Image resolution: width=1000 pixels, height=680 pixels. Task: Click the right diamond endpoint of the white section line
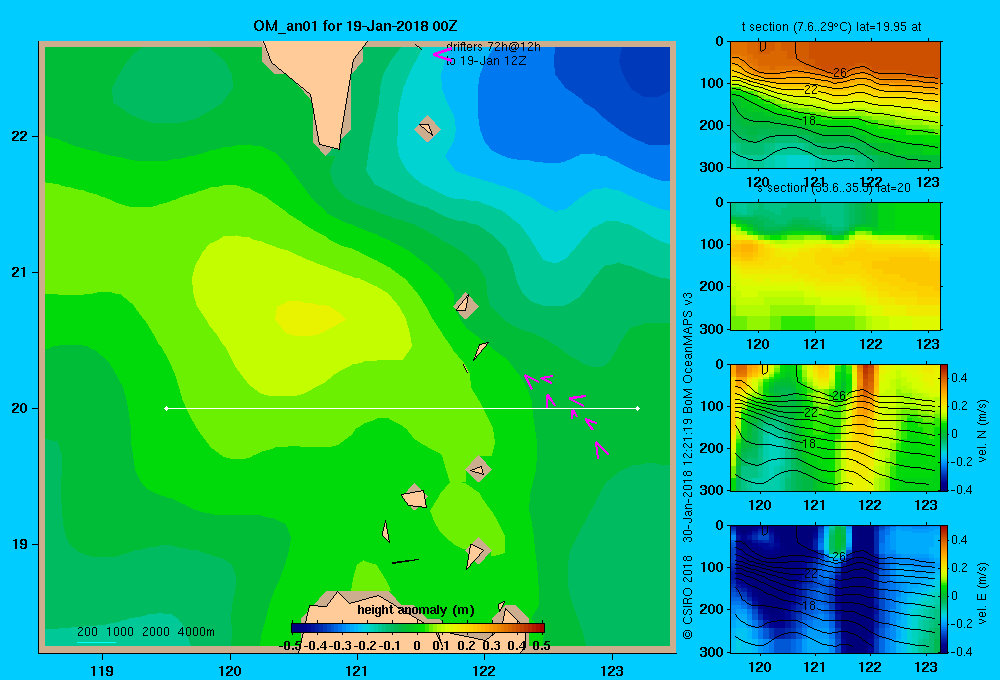[638, 408]
